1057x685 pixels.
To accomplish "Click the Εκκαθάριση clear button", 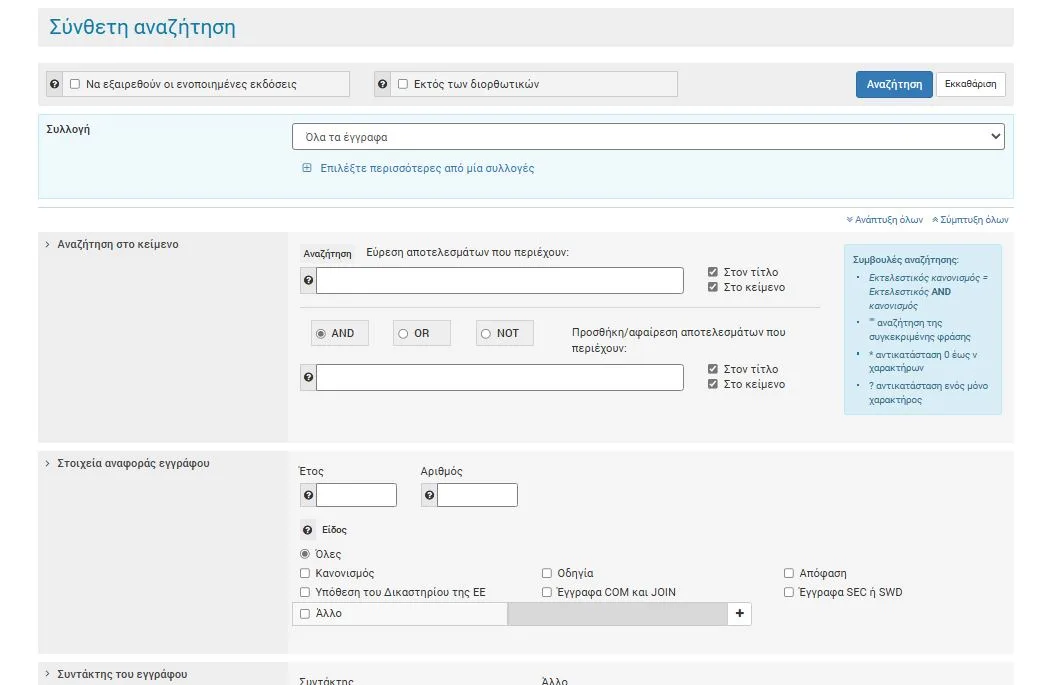I will (970, 84).
